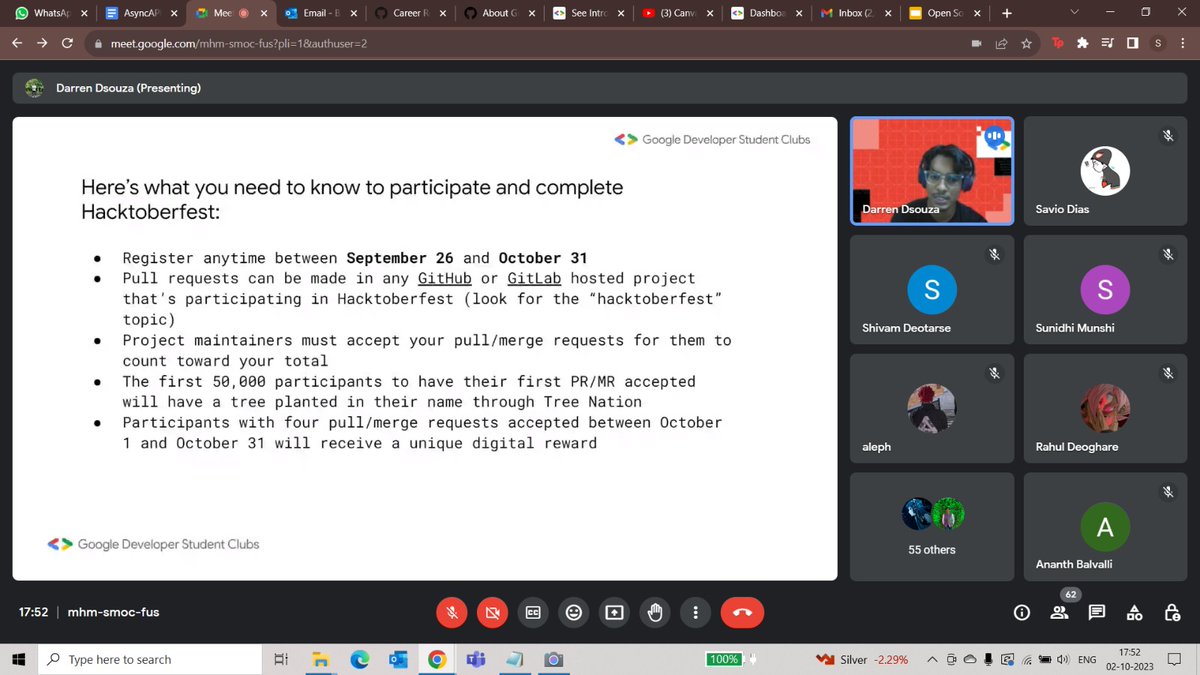1200x675 pixels.
Task: Open host controls lock icon
Action: [x=1172, y=612]
